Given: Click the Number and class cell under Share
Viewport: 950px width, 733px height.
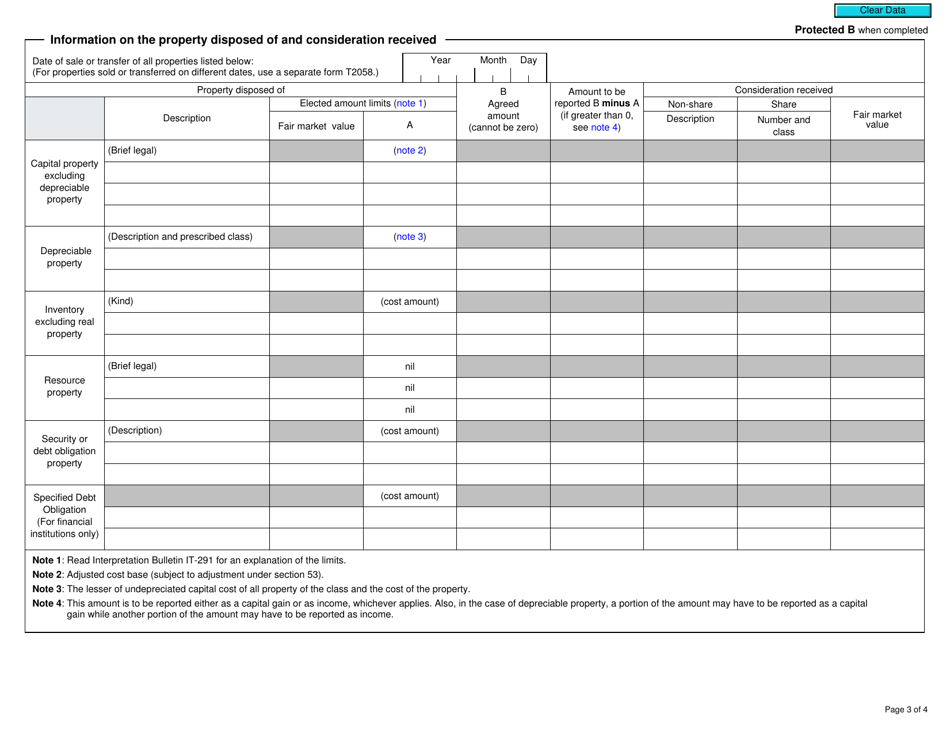Looking at the screenshot, I should [x=784, y=172].
